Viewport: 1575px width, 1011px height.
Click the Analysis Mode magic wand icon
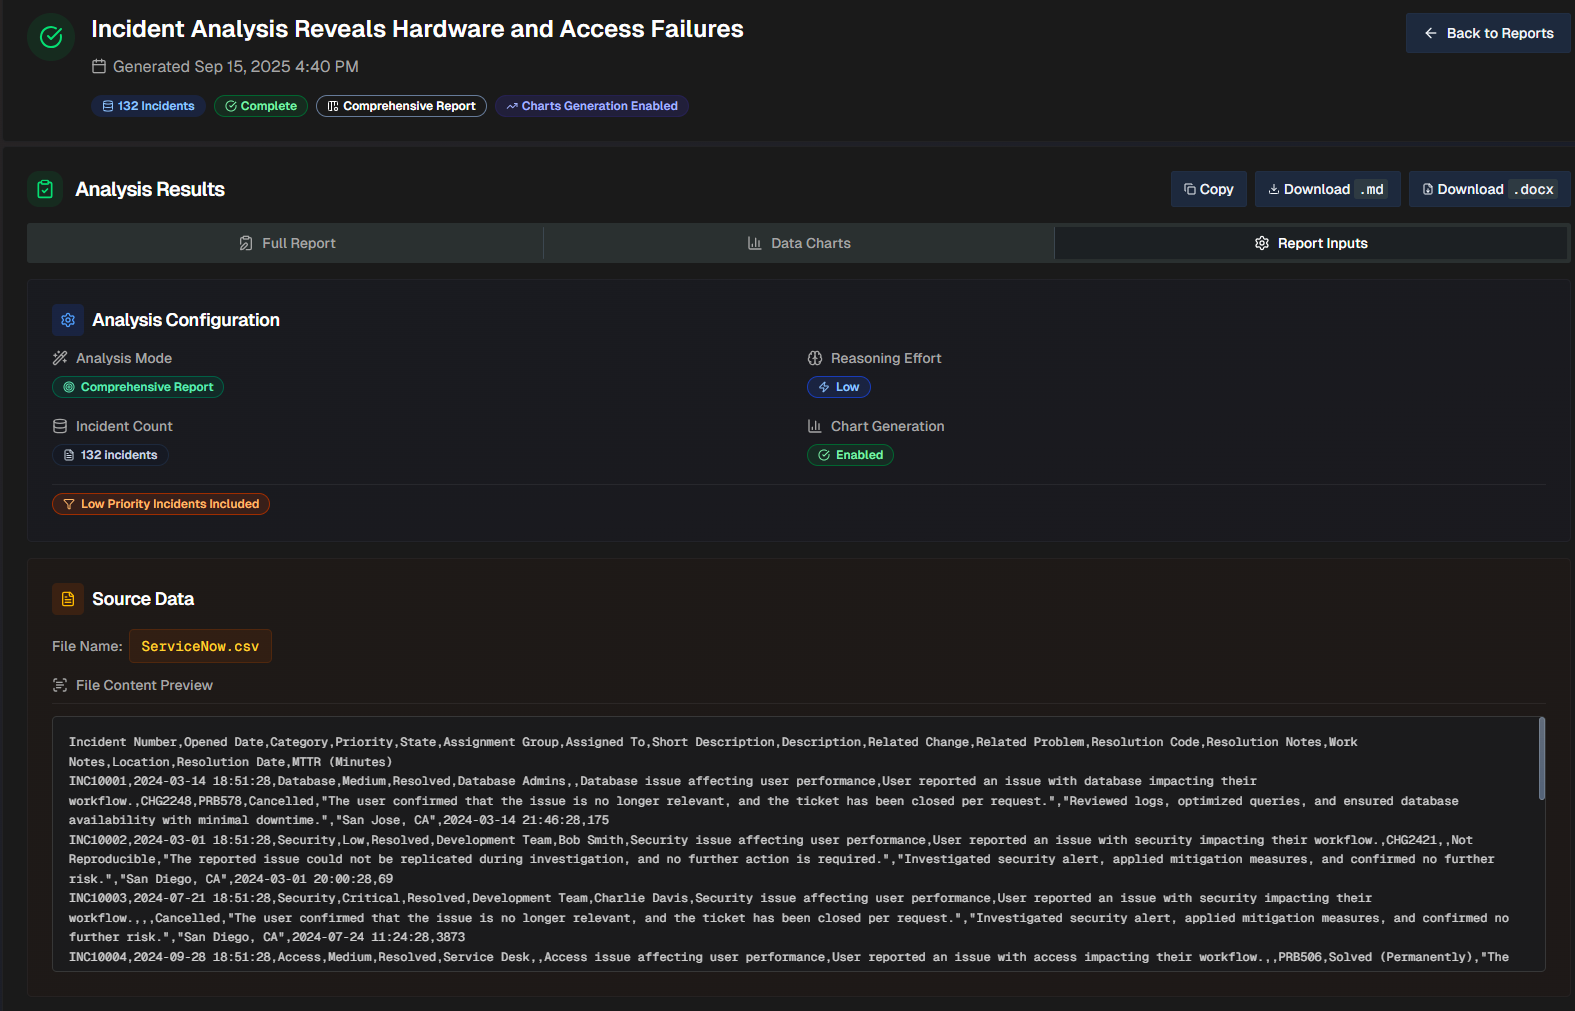point(60,358)
